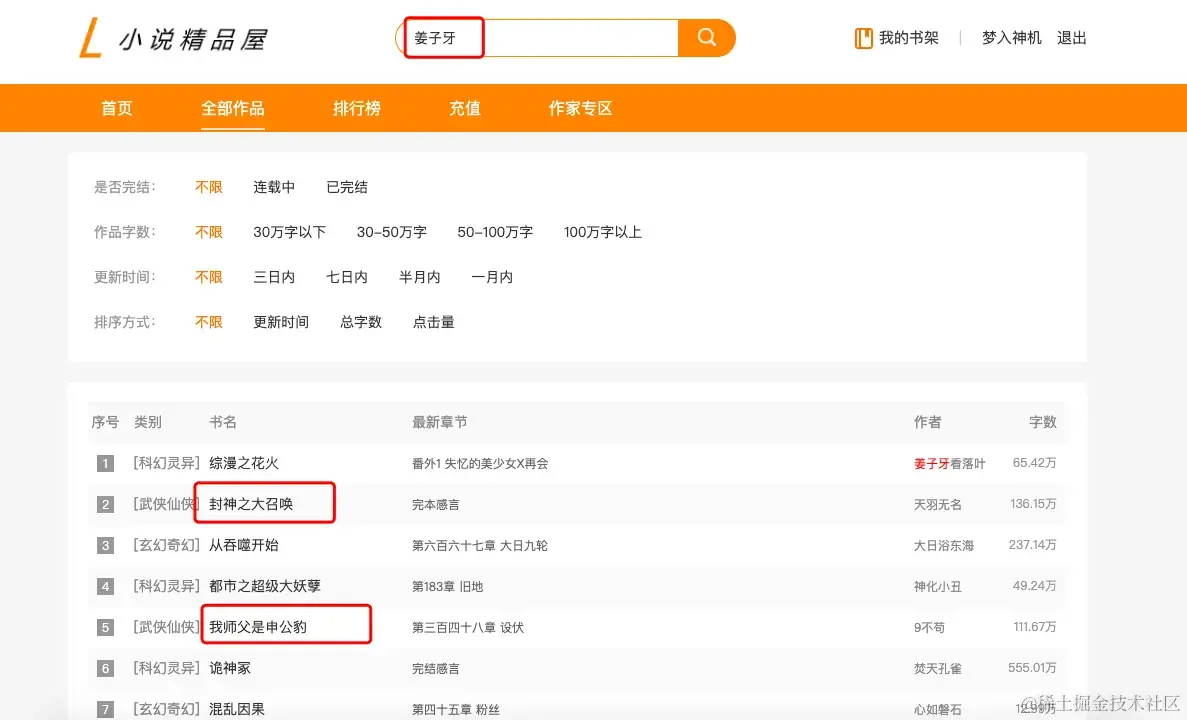
Task: Click category [武侠仙侠] in row 2
Action: (167, 503)
